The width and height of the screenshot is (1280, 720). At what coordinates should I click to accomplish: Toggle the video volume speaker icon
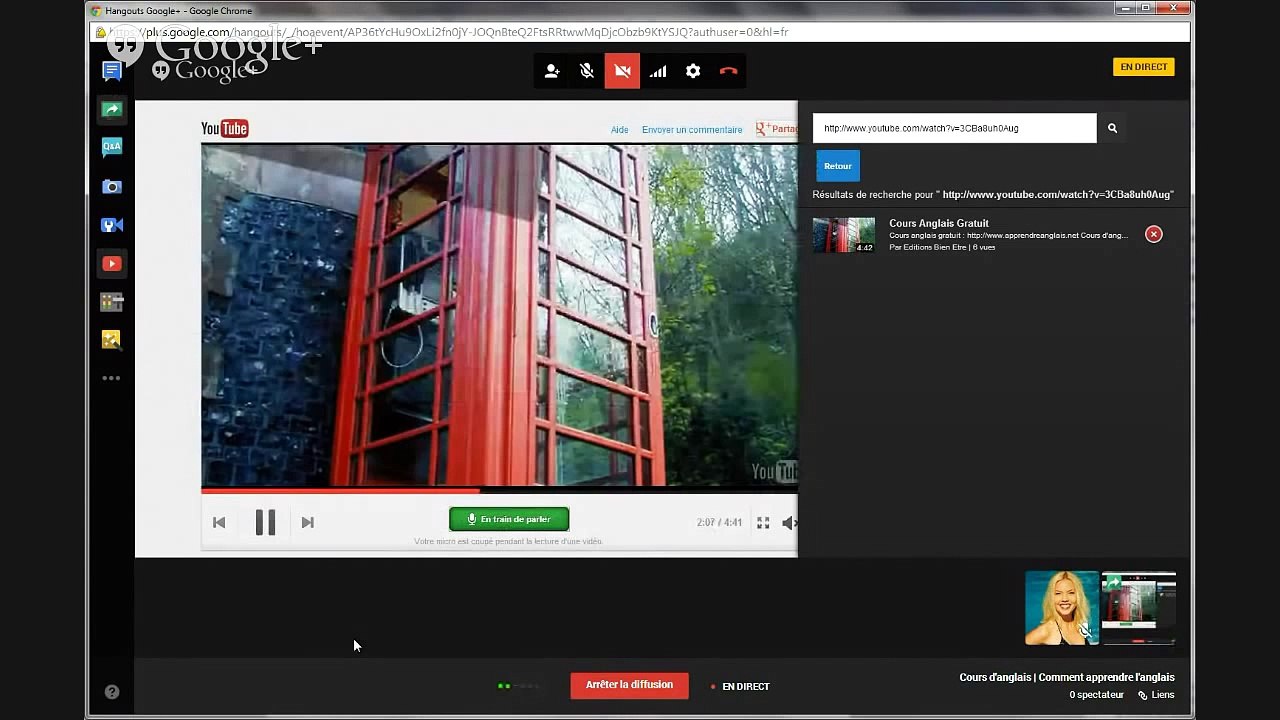[789, 523]
